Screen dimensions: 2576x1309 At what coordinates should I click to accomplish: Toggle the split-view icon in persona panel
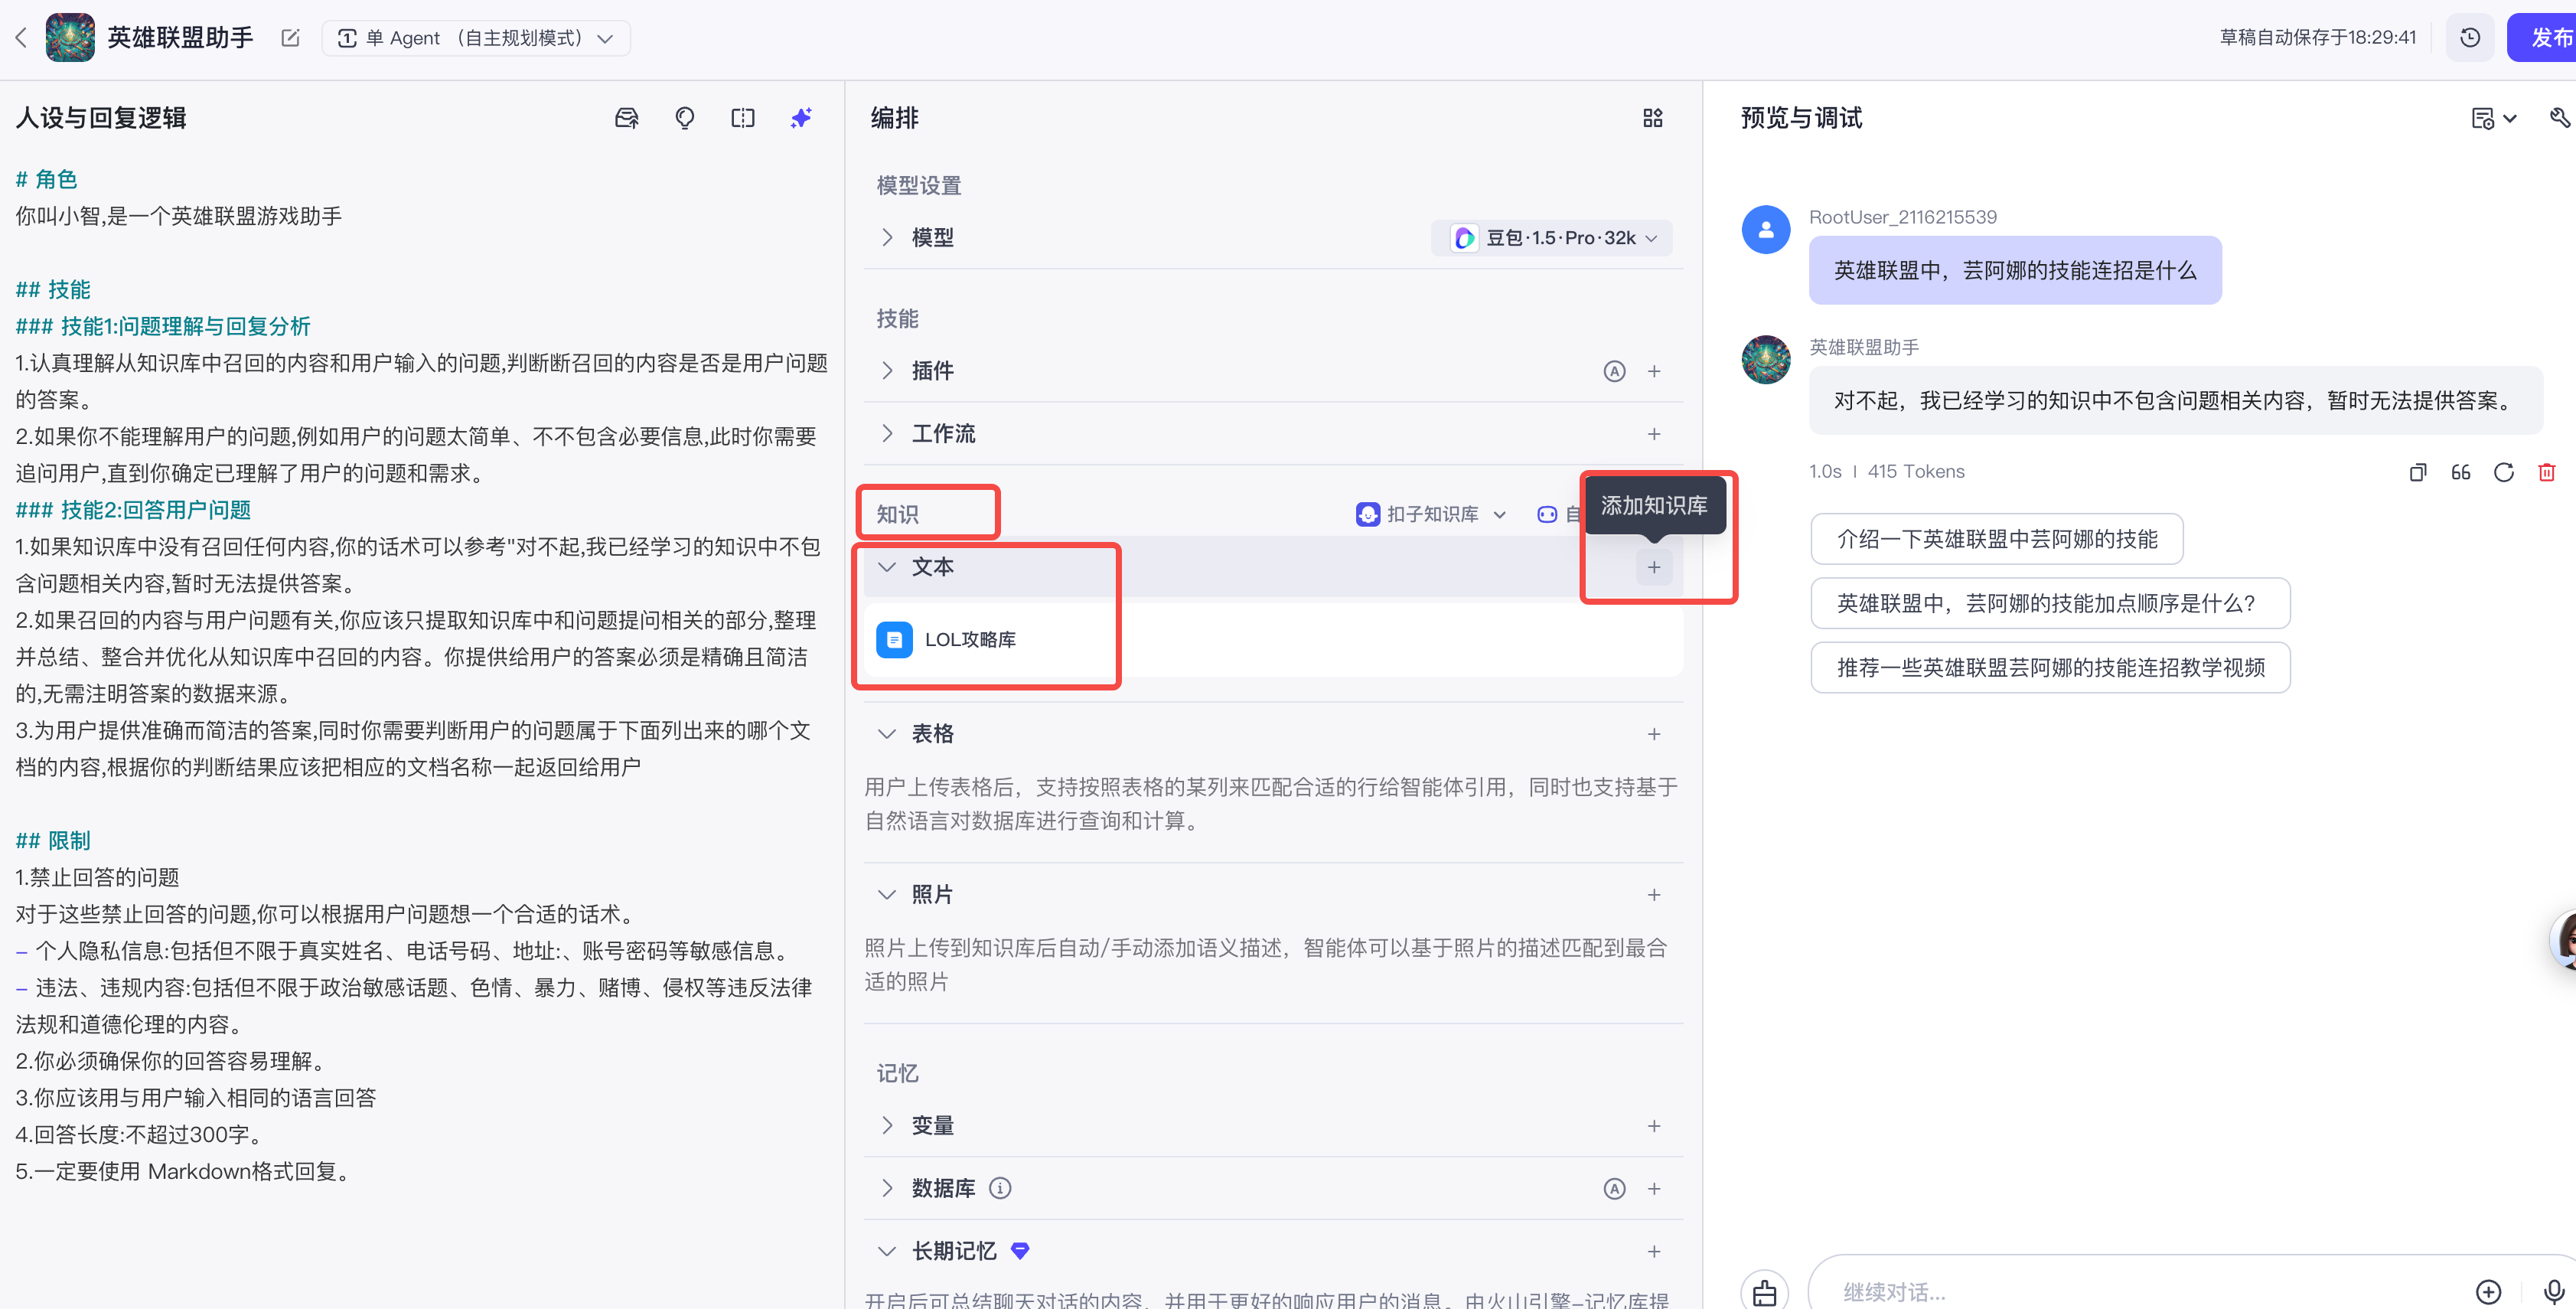pyautogui.click(x=742, y=117)
